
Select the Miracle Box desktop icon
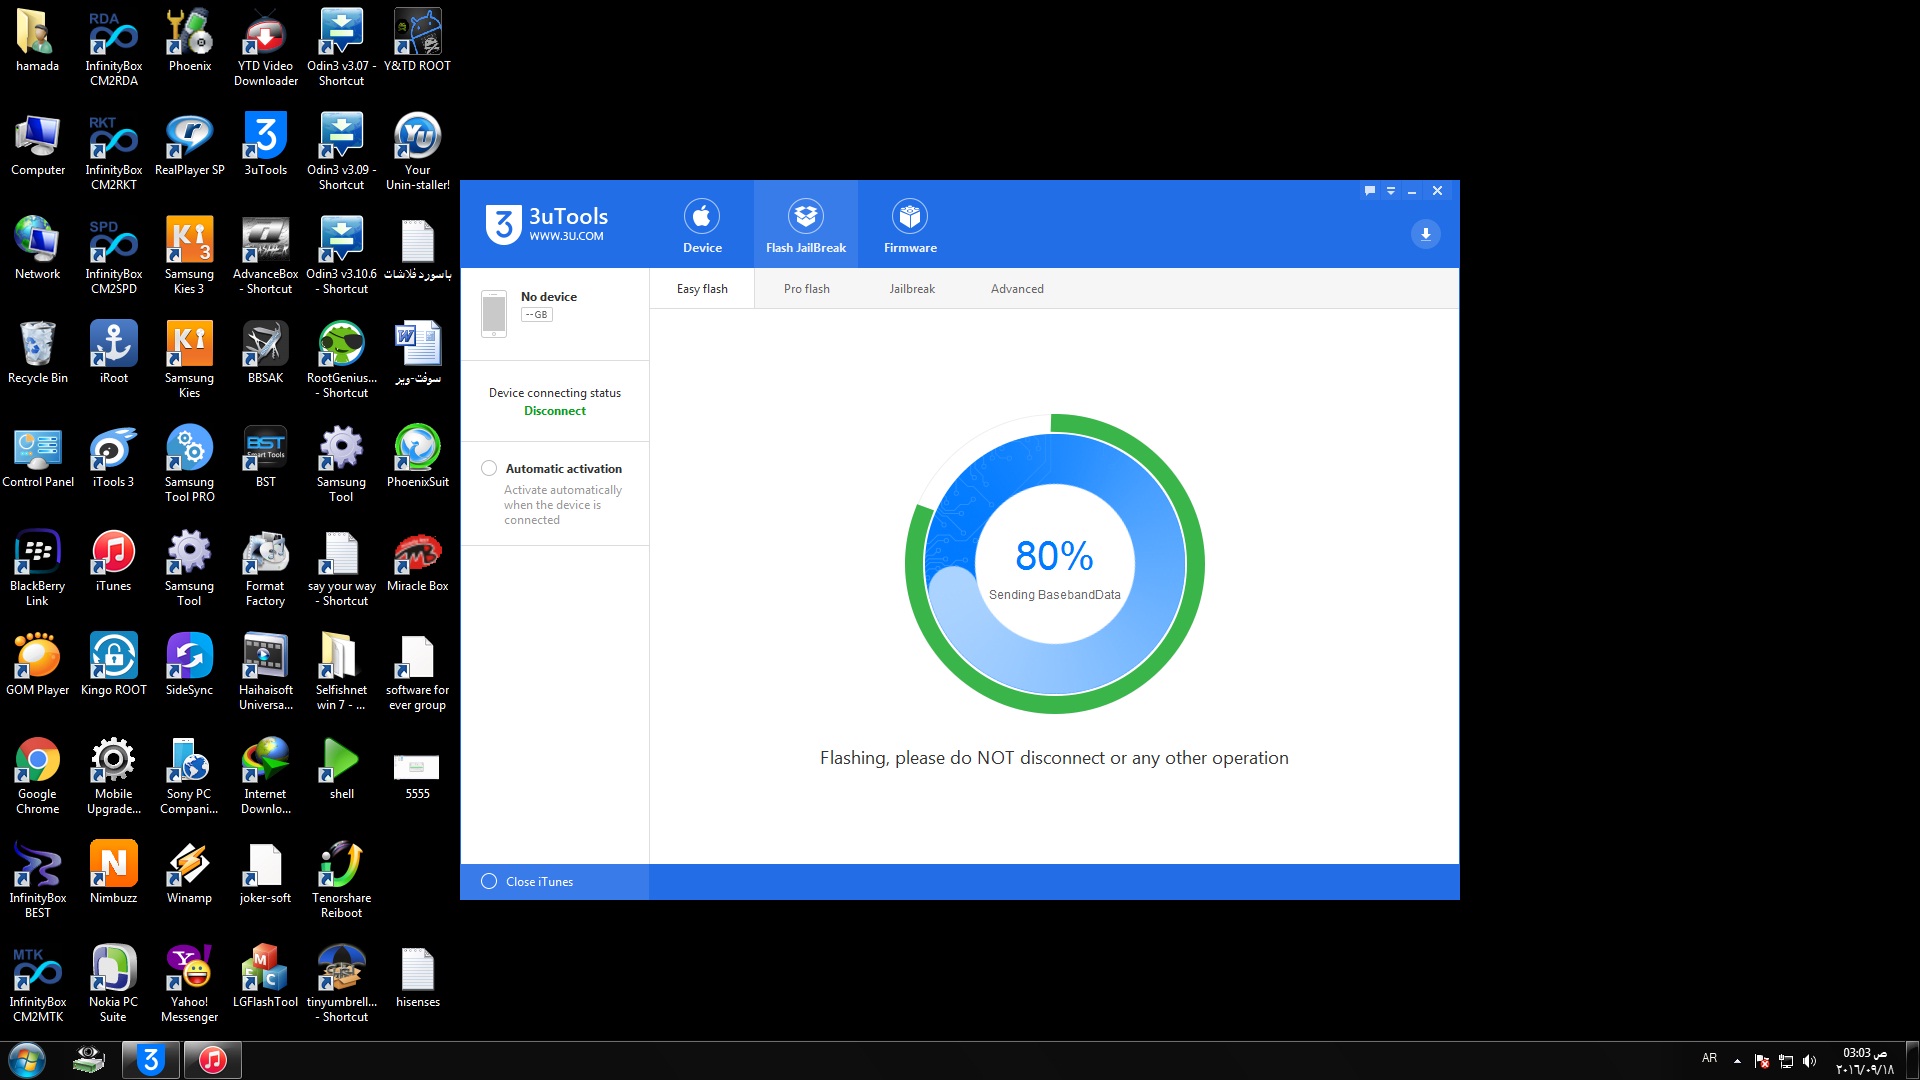418,559
